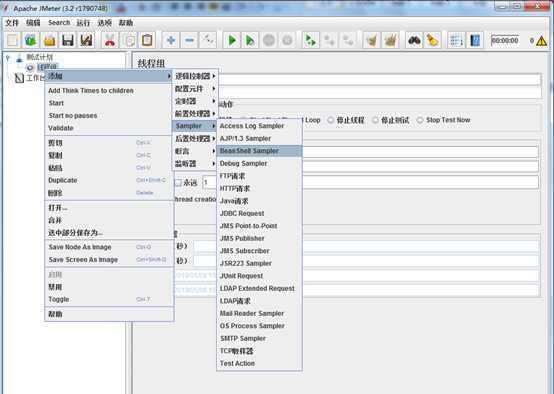554x394 pixels.
Task: Click Validate in context menu
Action: [109, 128]
